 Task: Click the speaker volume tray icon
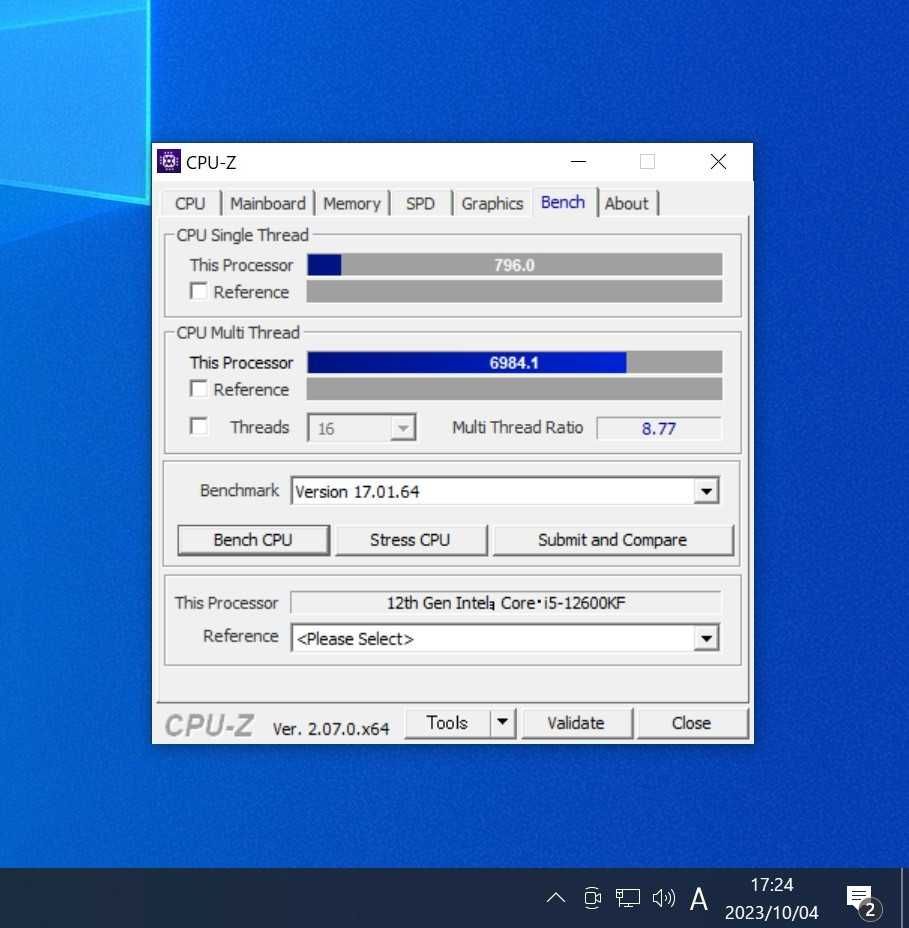click(x=663, y=898)
